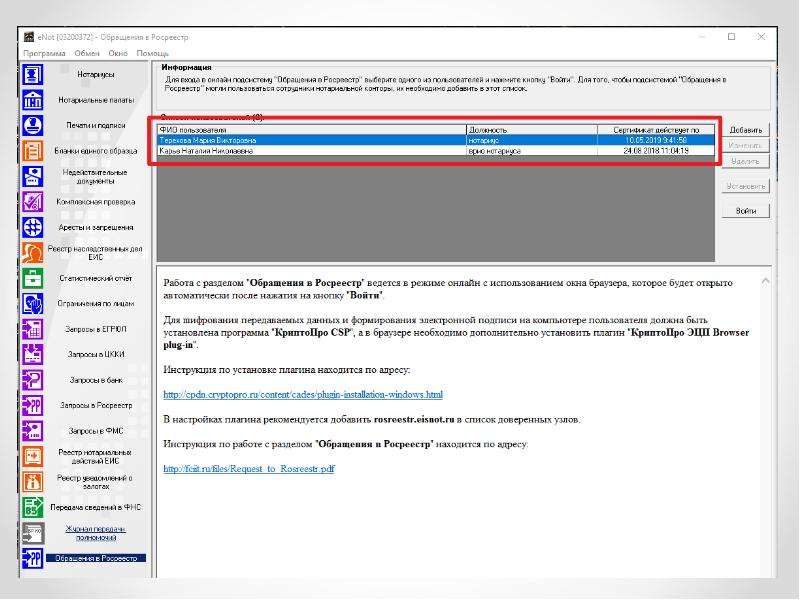Image resolution: width=800 pixels, height=600 pixels.
Task: Select the Нотариальные палаты building icon
Action: point(33,100)
